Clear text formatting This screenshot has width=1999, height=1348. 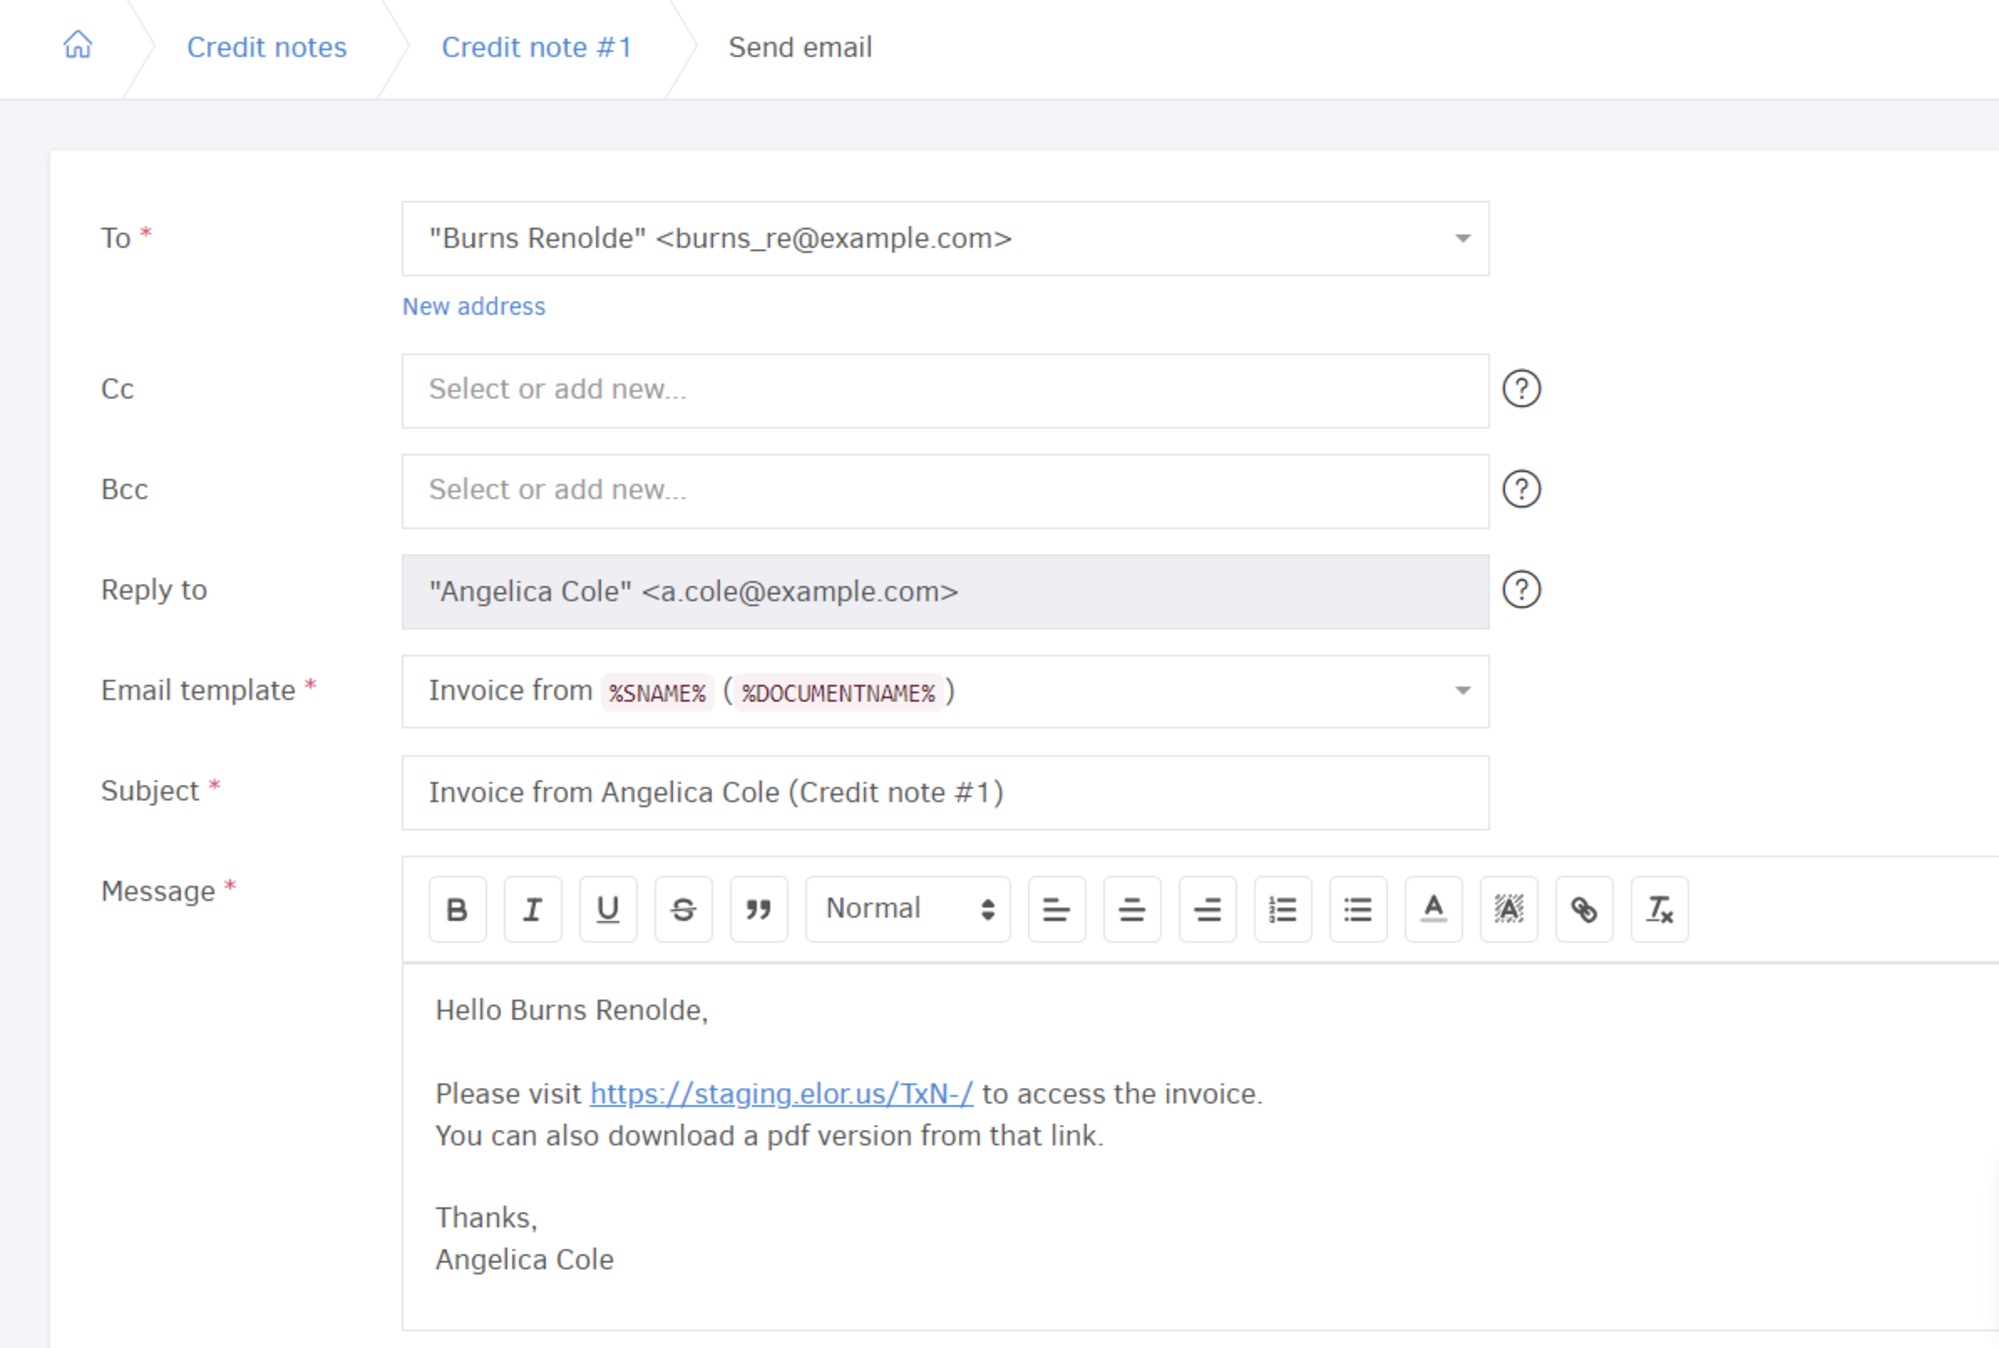click(x=1660, y=909)
